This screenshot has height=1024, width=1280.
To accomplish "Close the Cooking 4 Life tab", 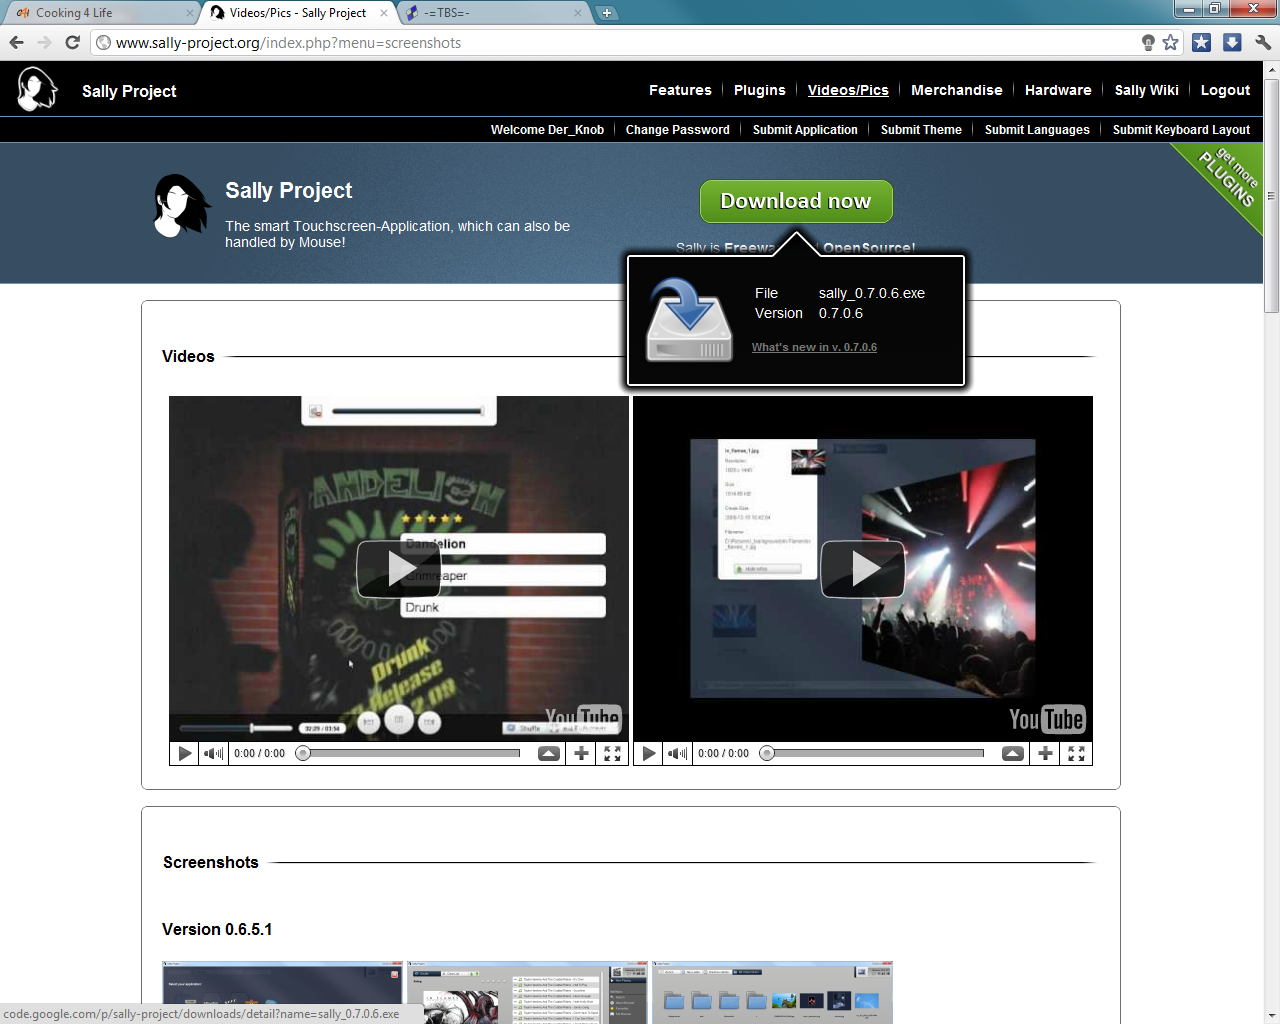I will [x=190, y=13].
